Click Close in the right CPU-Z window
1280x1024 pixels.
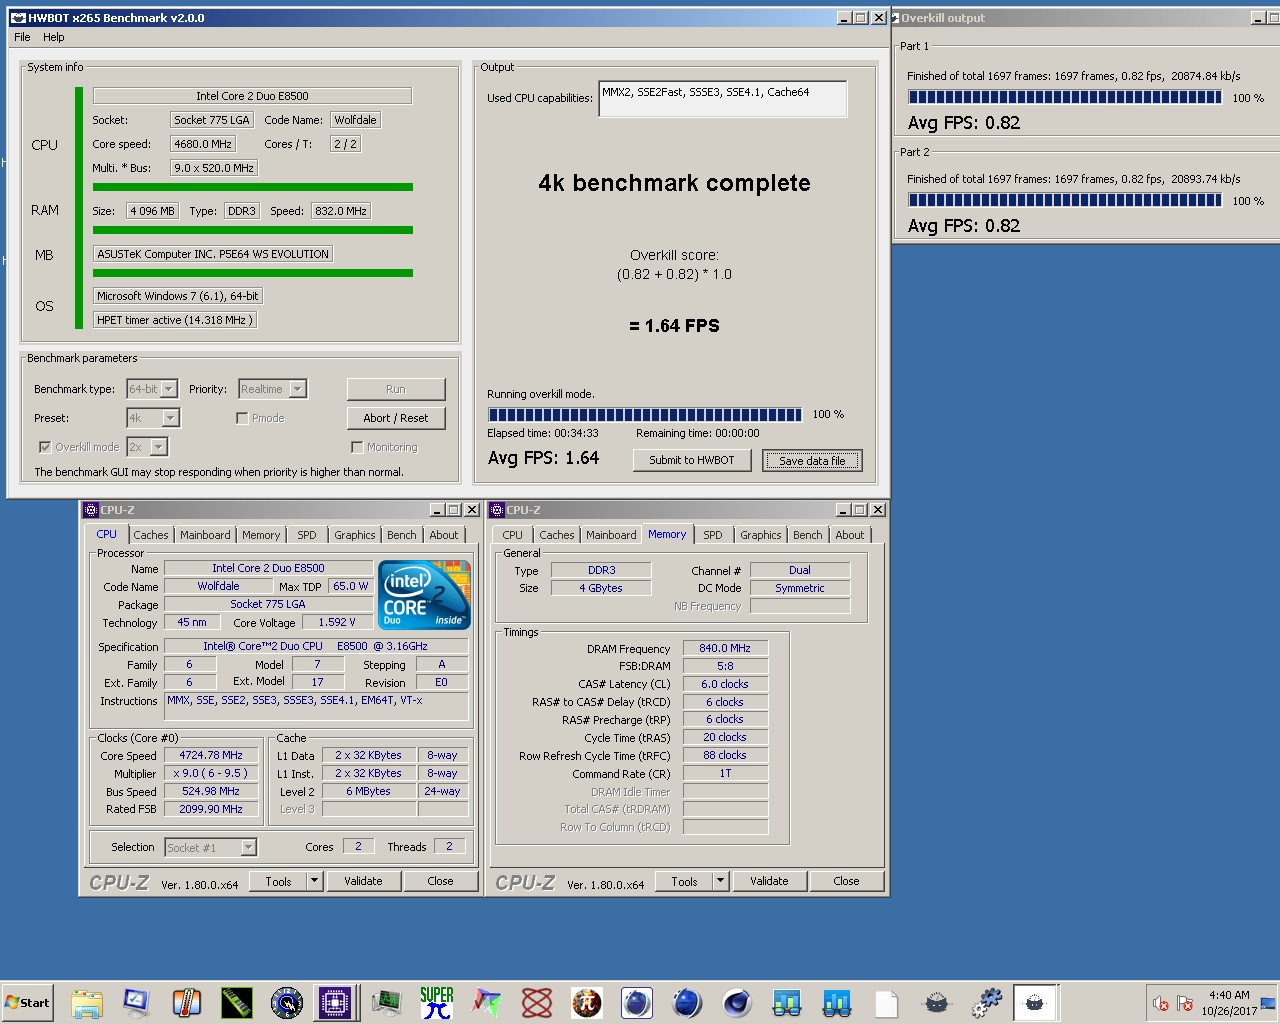(846, 881)
